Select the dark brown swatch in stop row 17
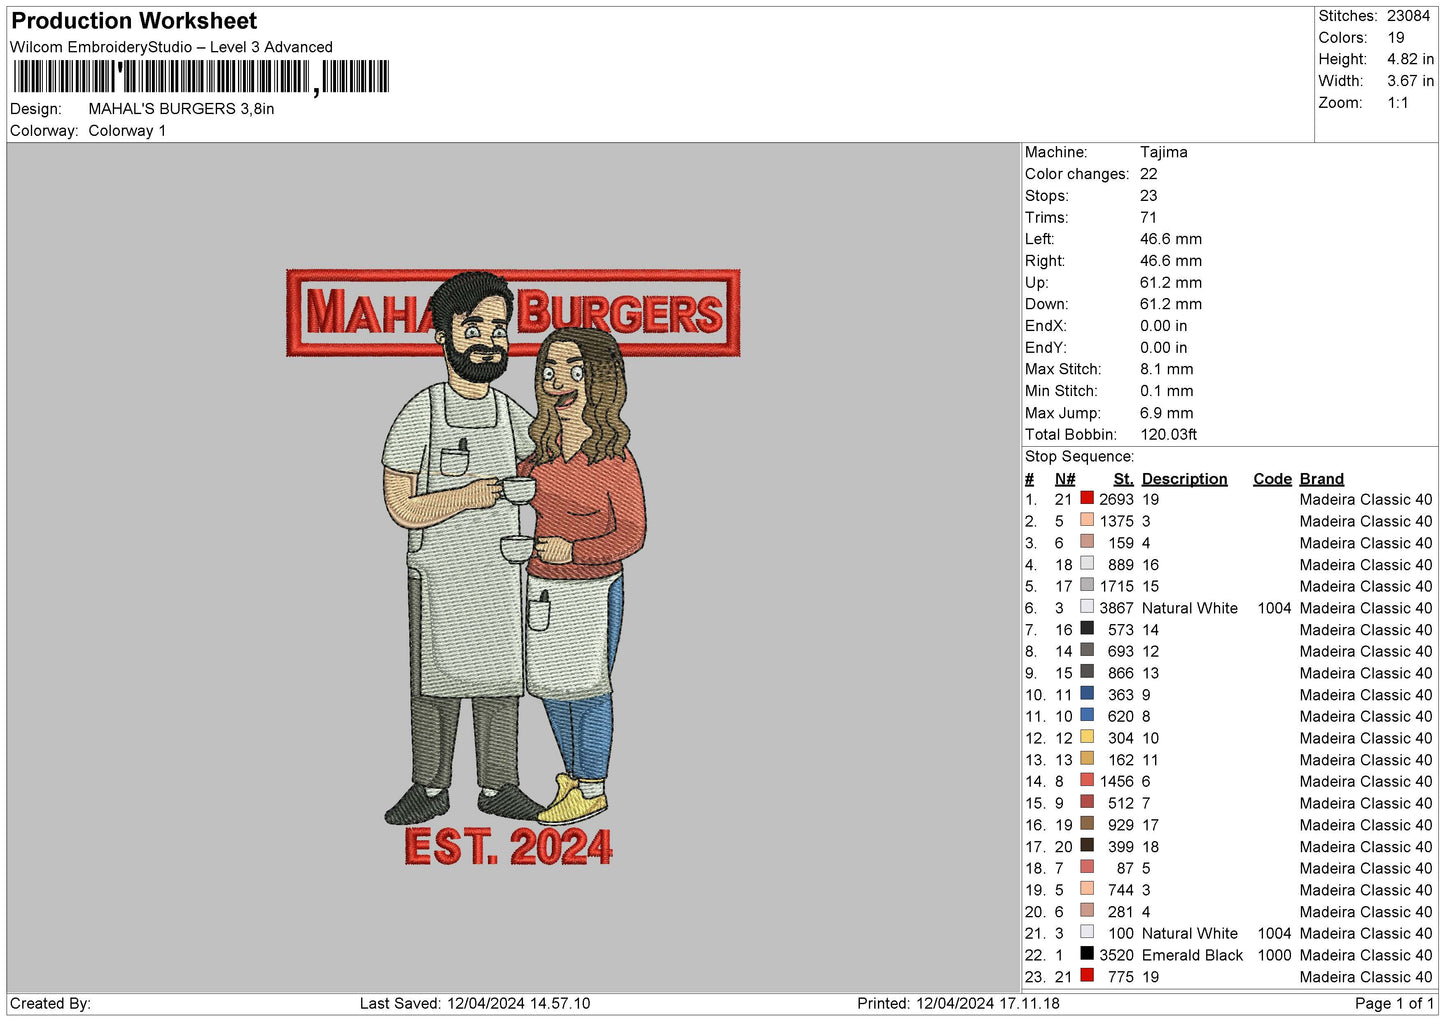This screenshot has height=1021, width=1445. 1087,846
